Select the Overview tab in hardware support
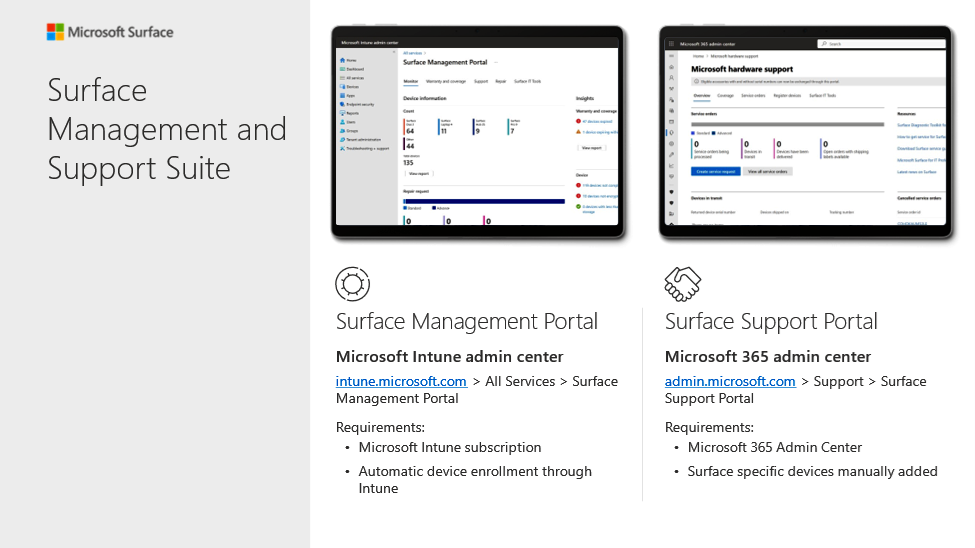Screen dimensions: 975x548 [x=701, y=96]
